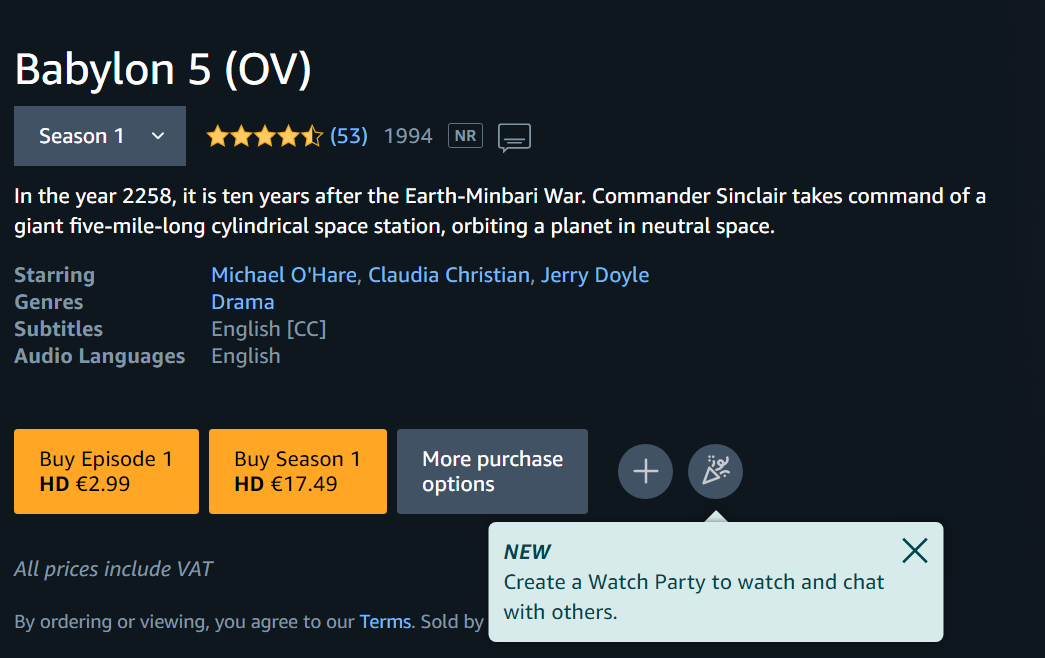Click the chevron arrow beside Season 1

(158, 136)
